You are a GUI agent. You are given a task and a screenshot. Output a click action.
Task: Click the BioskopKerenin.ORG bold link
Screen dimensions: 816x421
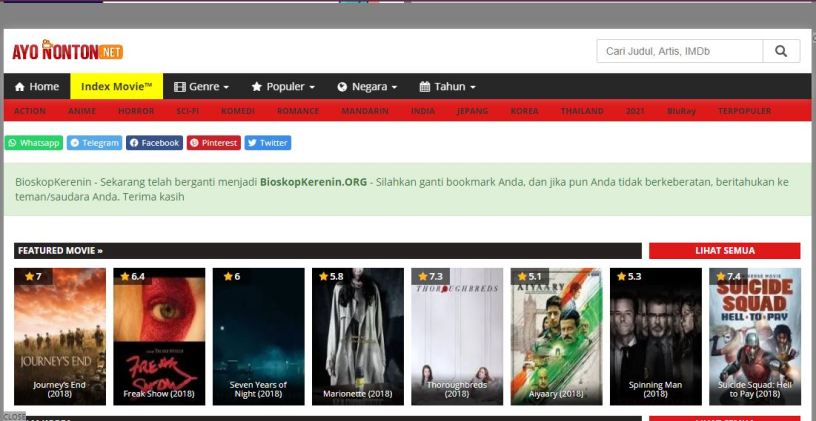(x=313, y=182)
